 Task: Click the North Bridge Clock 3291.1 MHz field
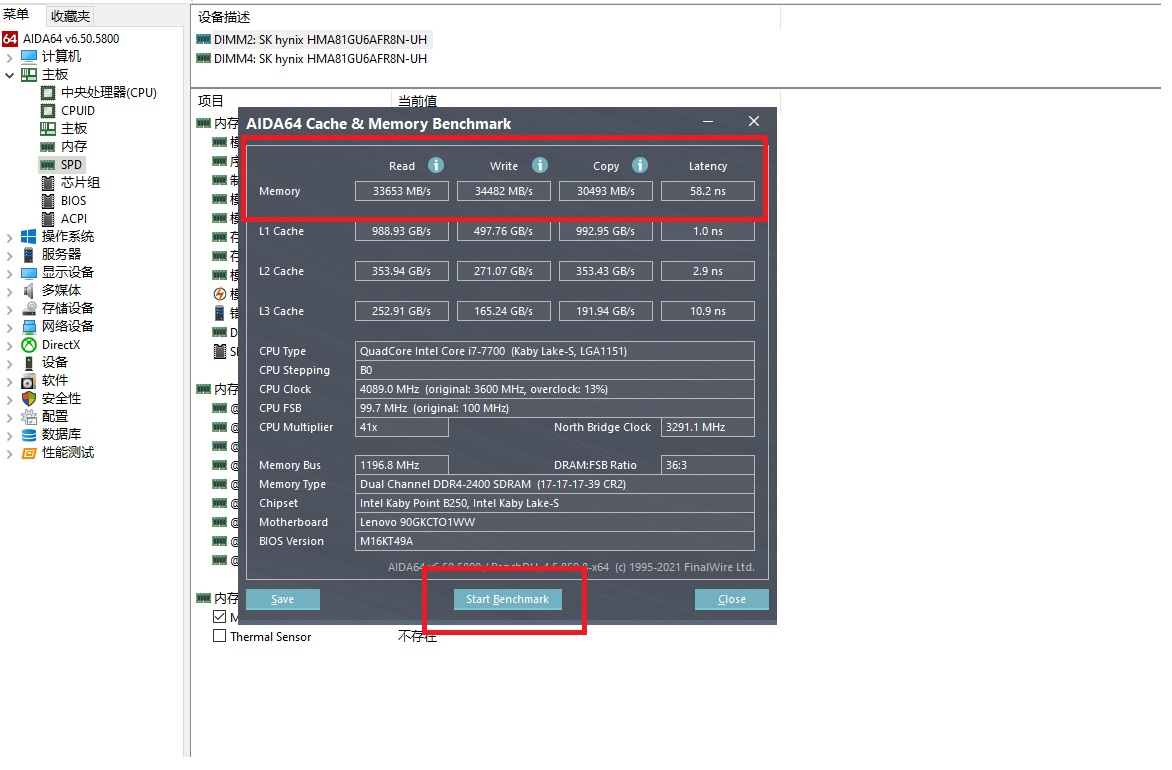point(708,427)
